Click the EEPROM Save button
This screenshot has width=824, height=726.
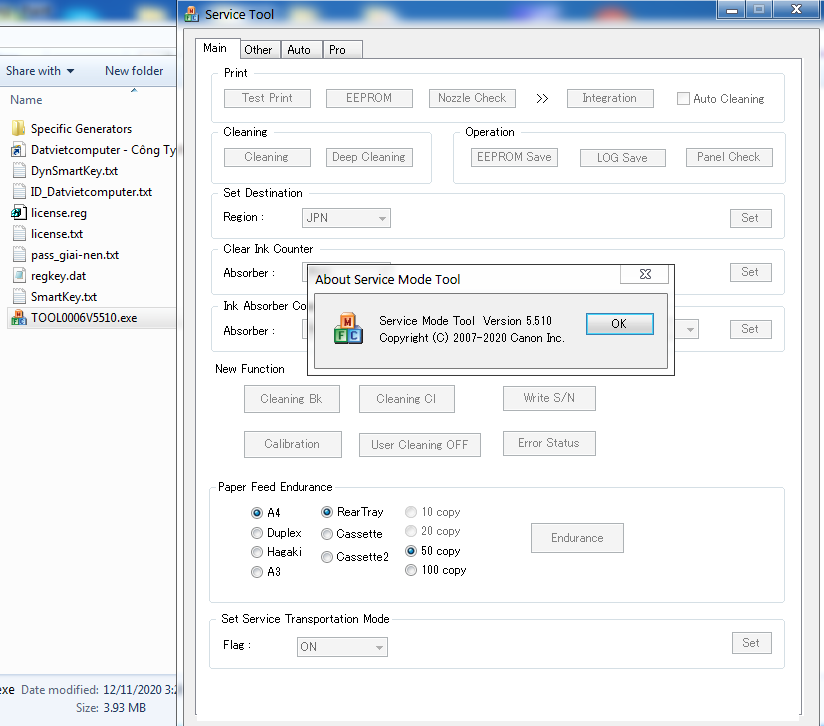(x=514, y=157)
